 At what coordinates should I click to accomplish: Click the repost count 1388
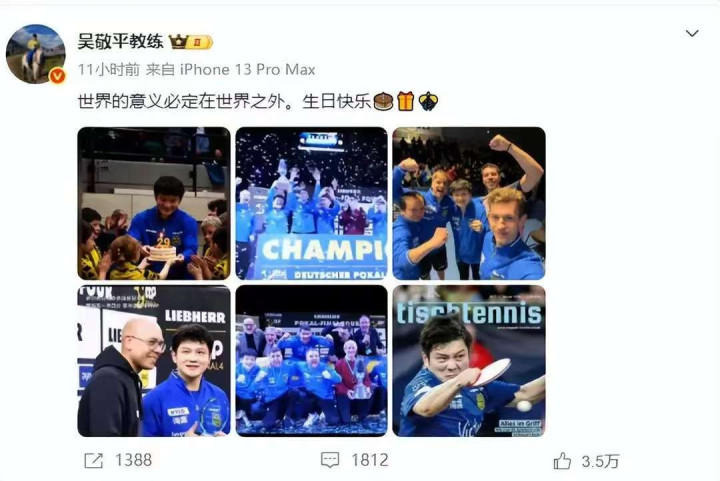click(133, 460)
